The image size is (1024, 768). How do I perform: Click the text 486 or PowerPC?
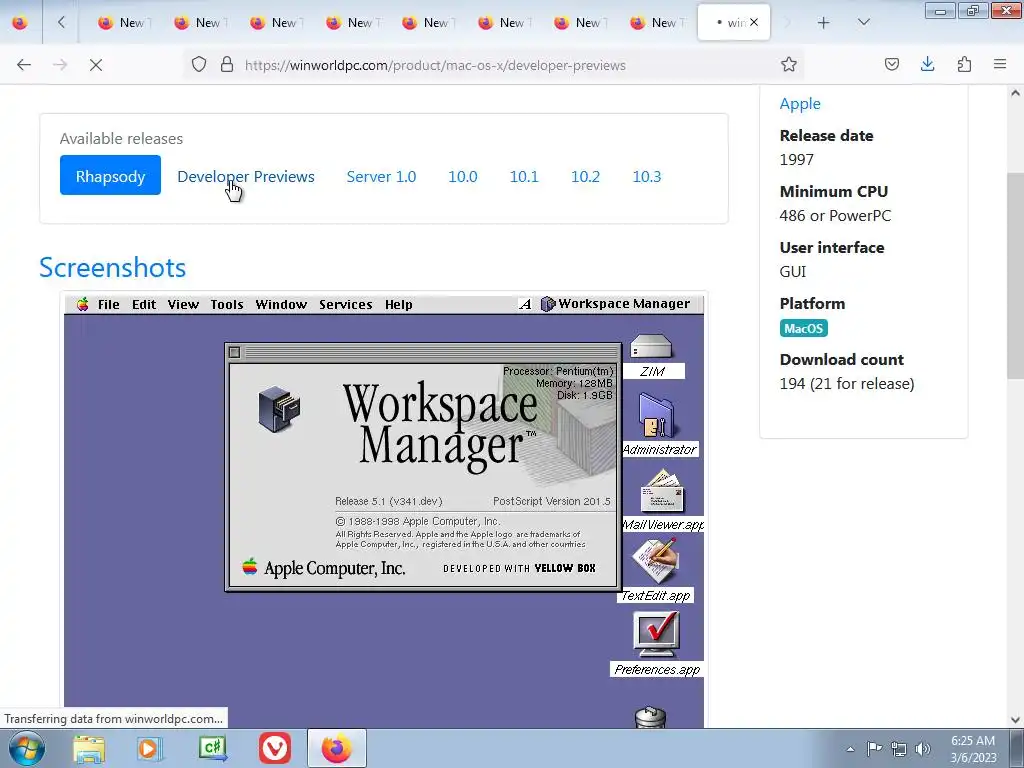pos(835,216)
